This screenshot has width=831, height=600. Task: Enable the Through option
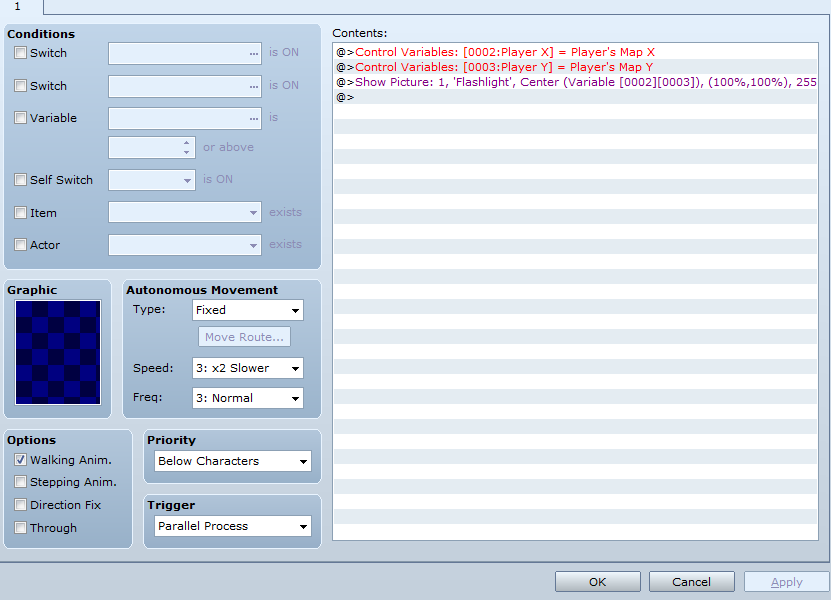21,528
